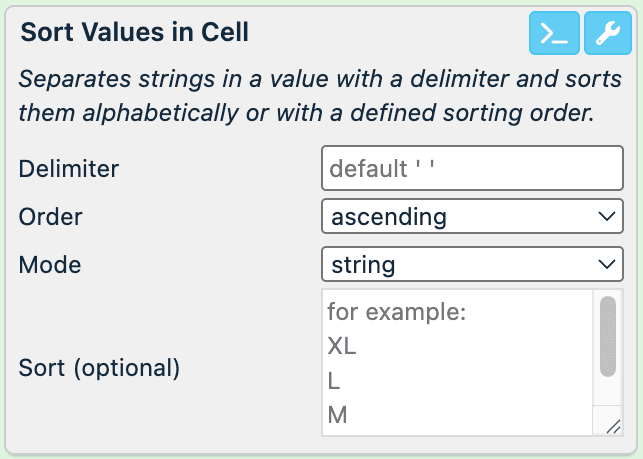Click the scrollbar thumb in the Sort textarea
This screenshot has height=459, width=643.
click(607, 336)
